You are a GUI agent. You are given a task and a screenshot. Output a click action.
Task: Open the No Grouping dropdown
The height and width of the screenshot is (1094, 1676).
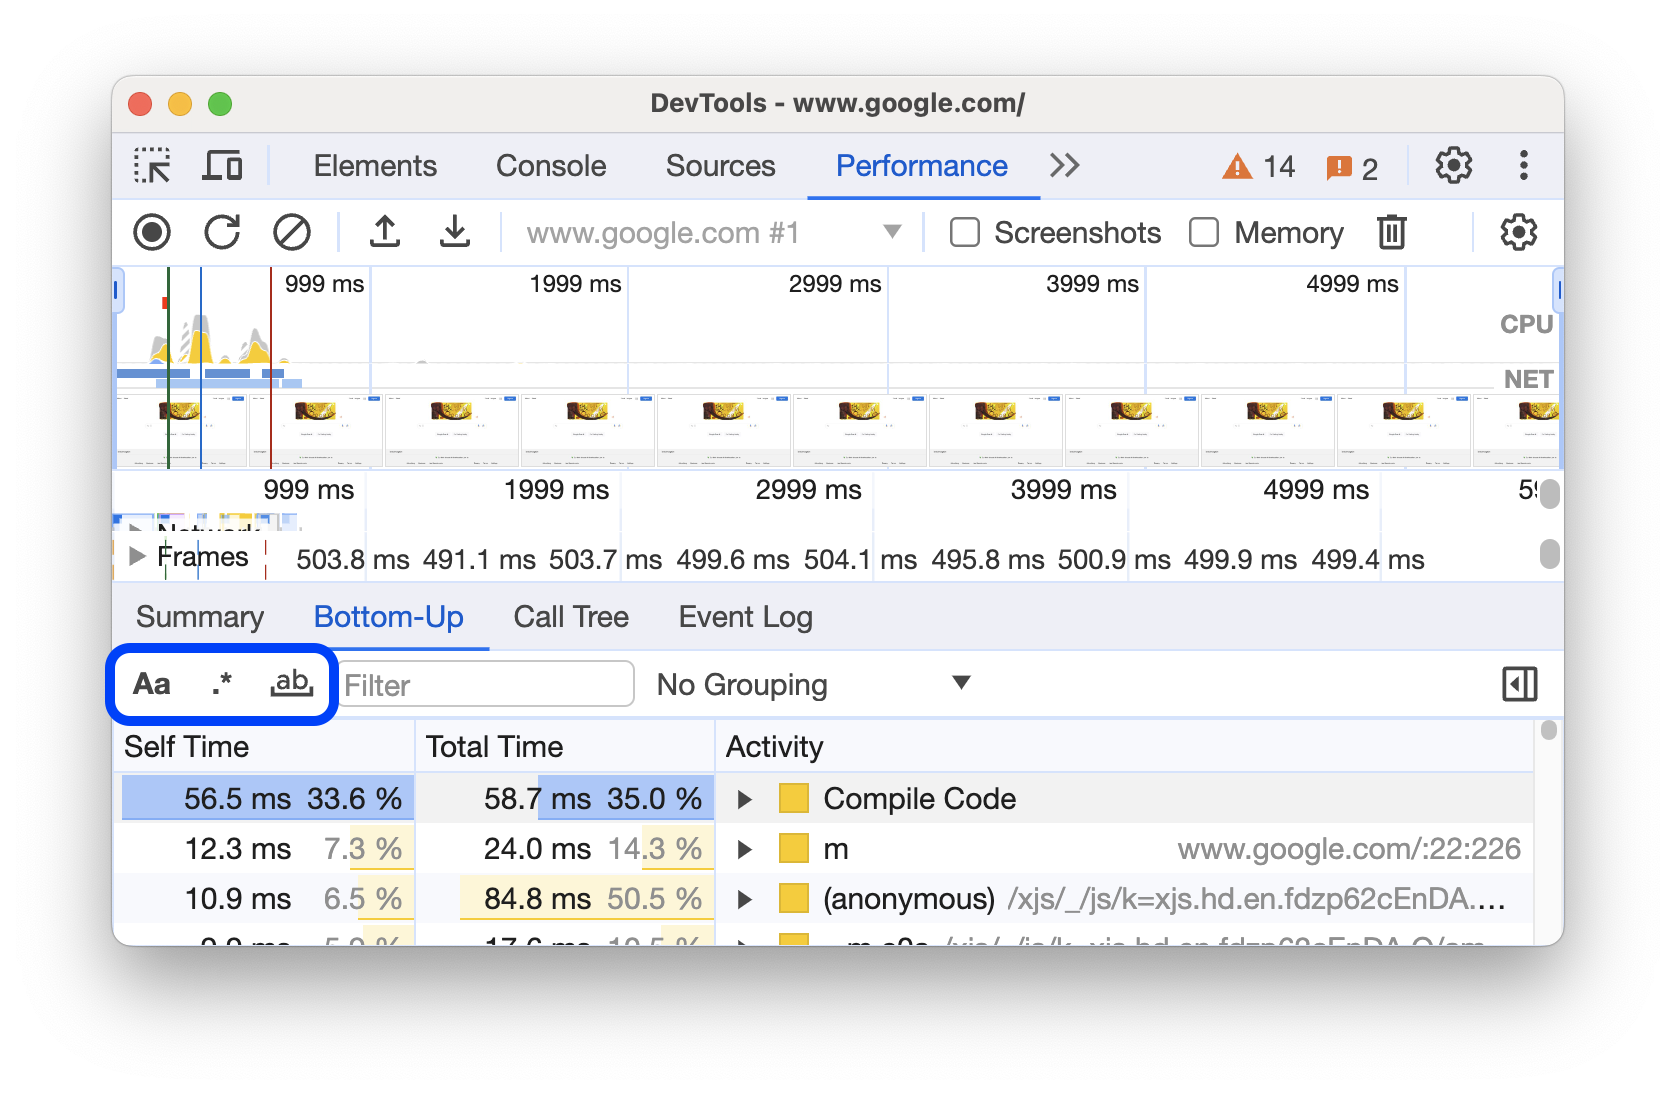(x=812, y=684)
